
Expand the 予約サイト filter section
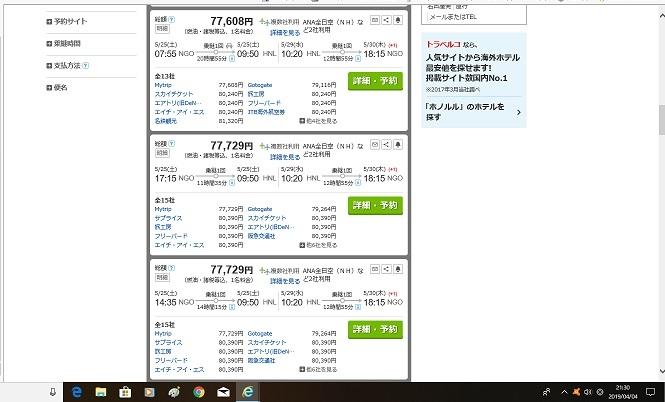click(67, 21)
